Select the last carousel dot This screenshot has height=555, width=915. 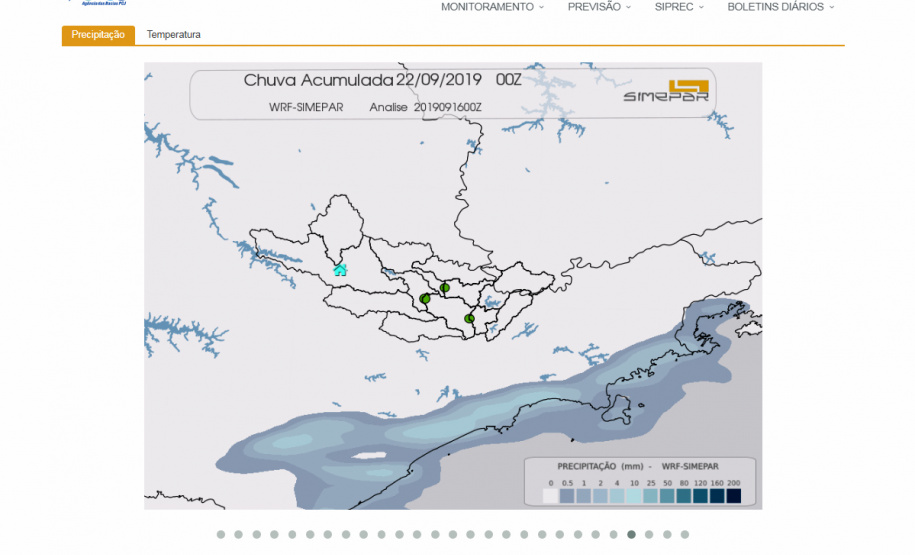[685, 534]
